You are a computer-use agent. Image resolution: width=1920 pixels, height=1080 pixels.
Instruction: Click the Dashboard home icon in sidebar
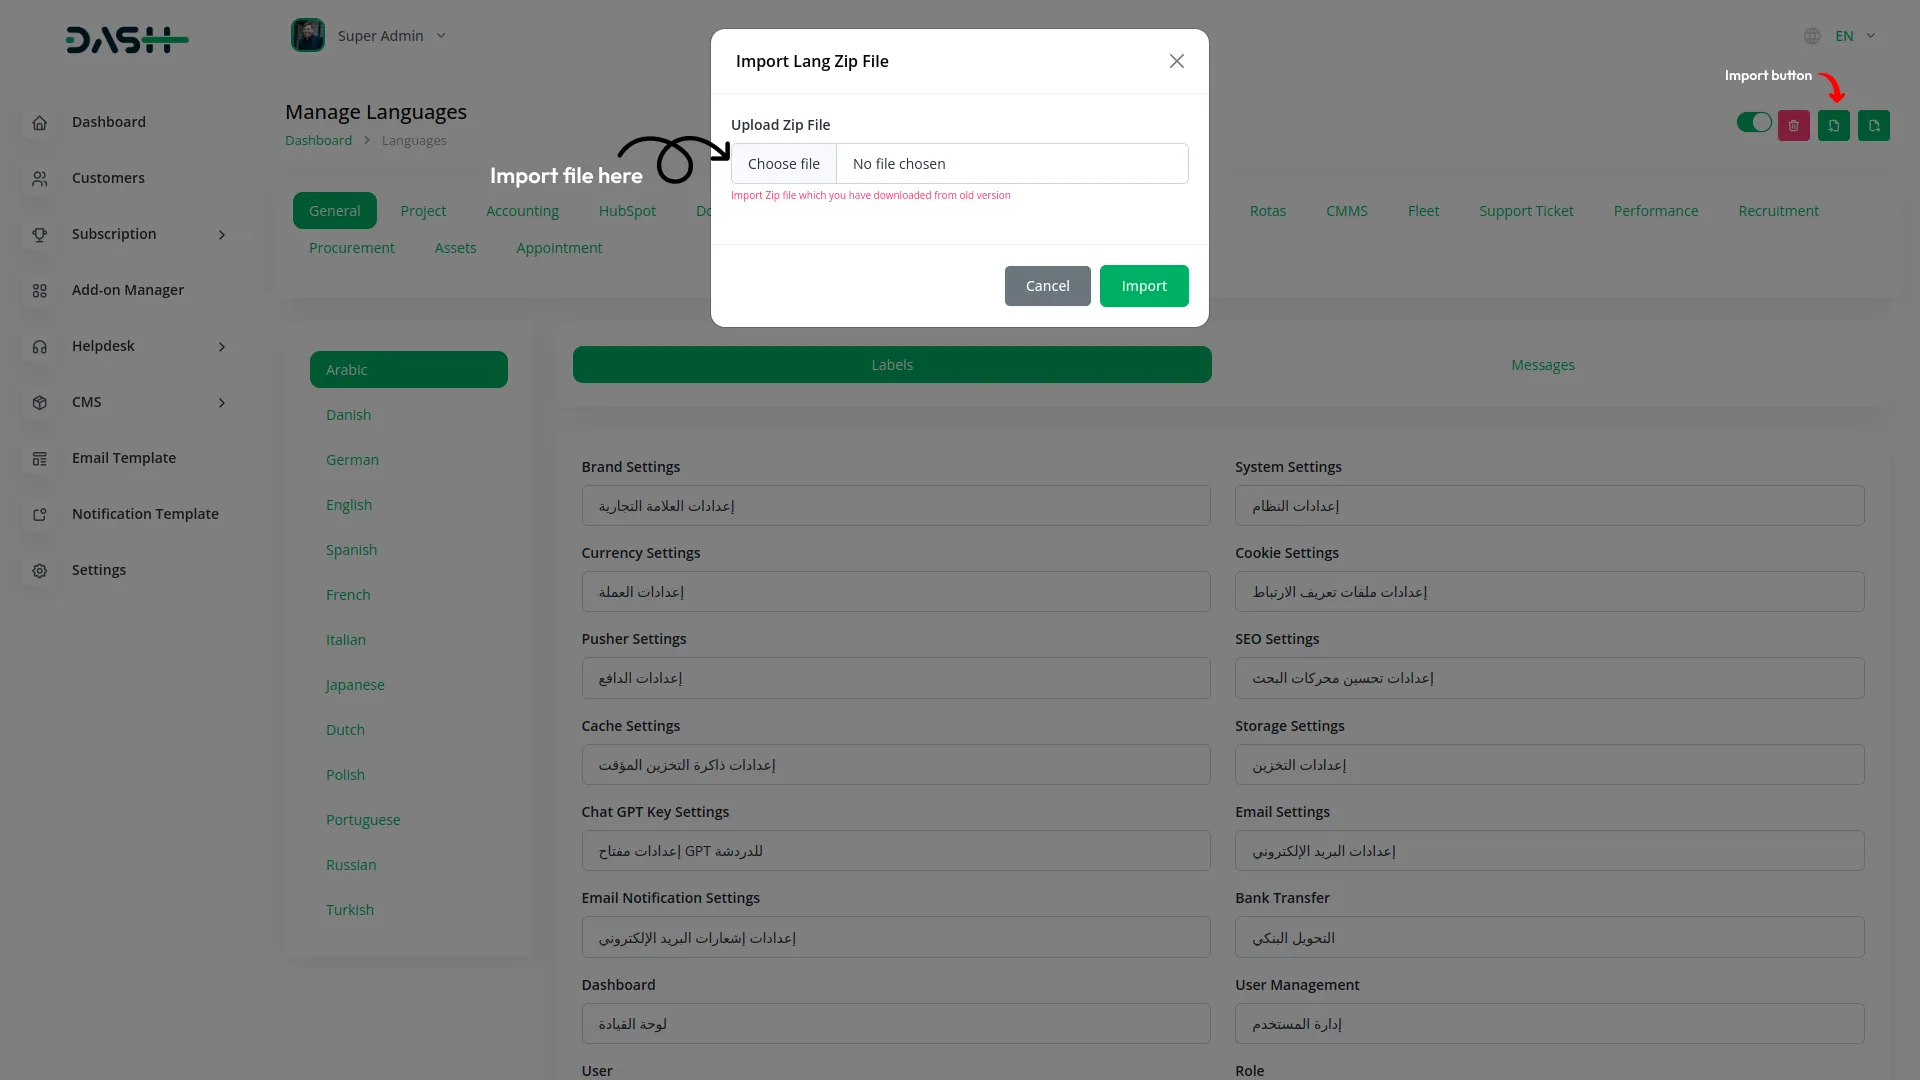click(40, 122)
